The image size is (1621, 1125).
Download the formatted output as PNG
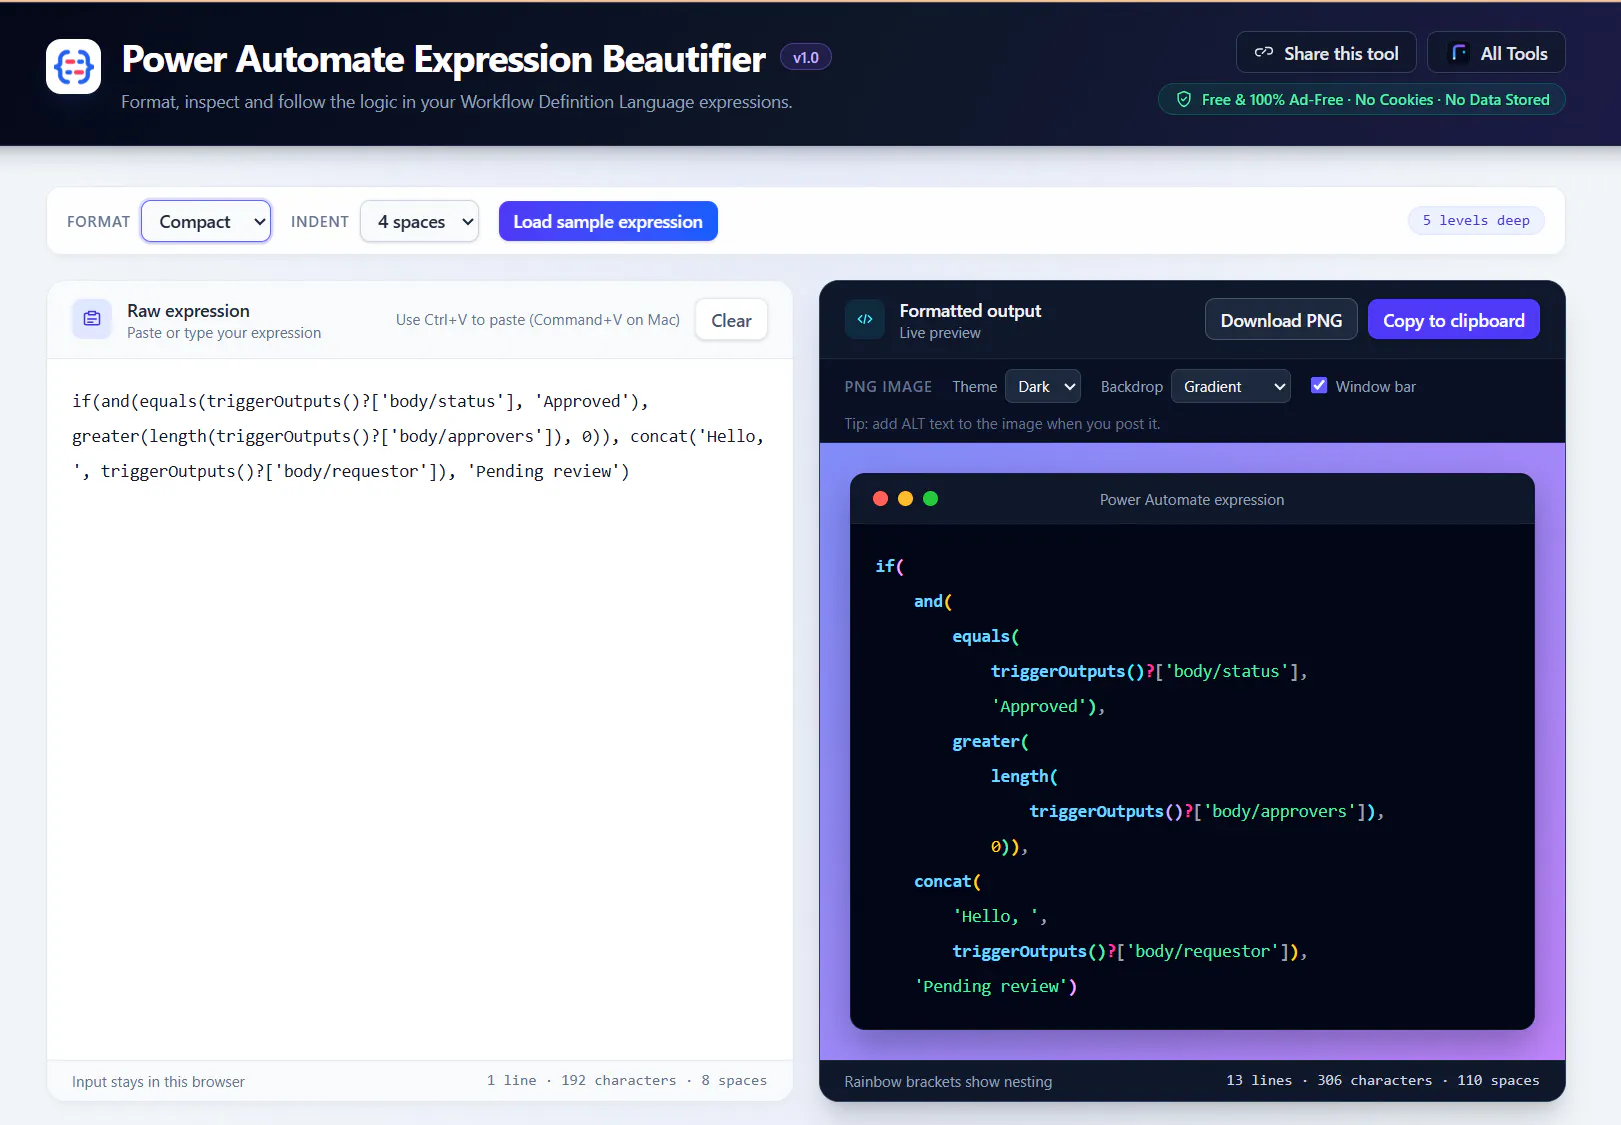coord(1281,320)
